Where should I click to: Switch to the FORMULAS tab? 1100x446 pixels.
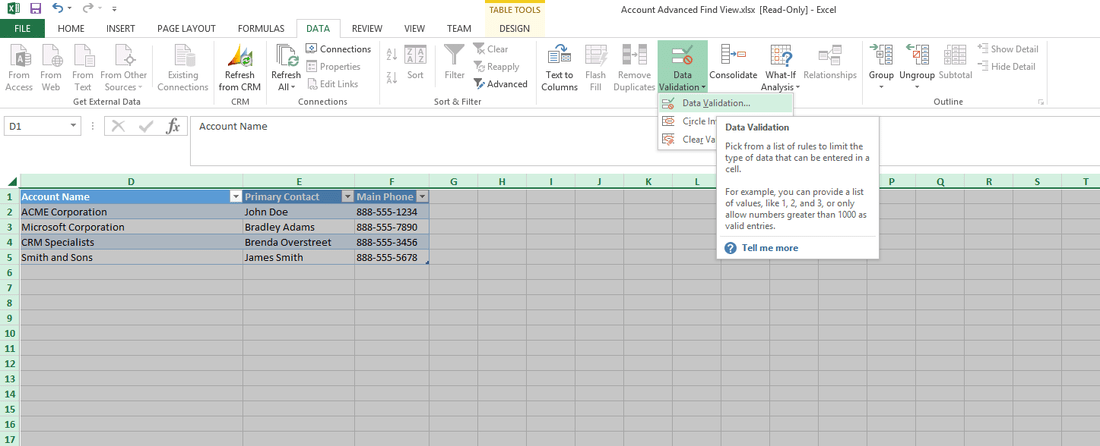pos(261,29)
